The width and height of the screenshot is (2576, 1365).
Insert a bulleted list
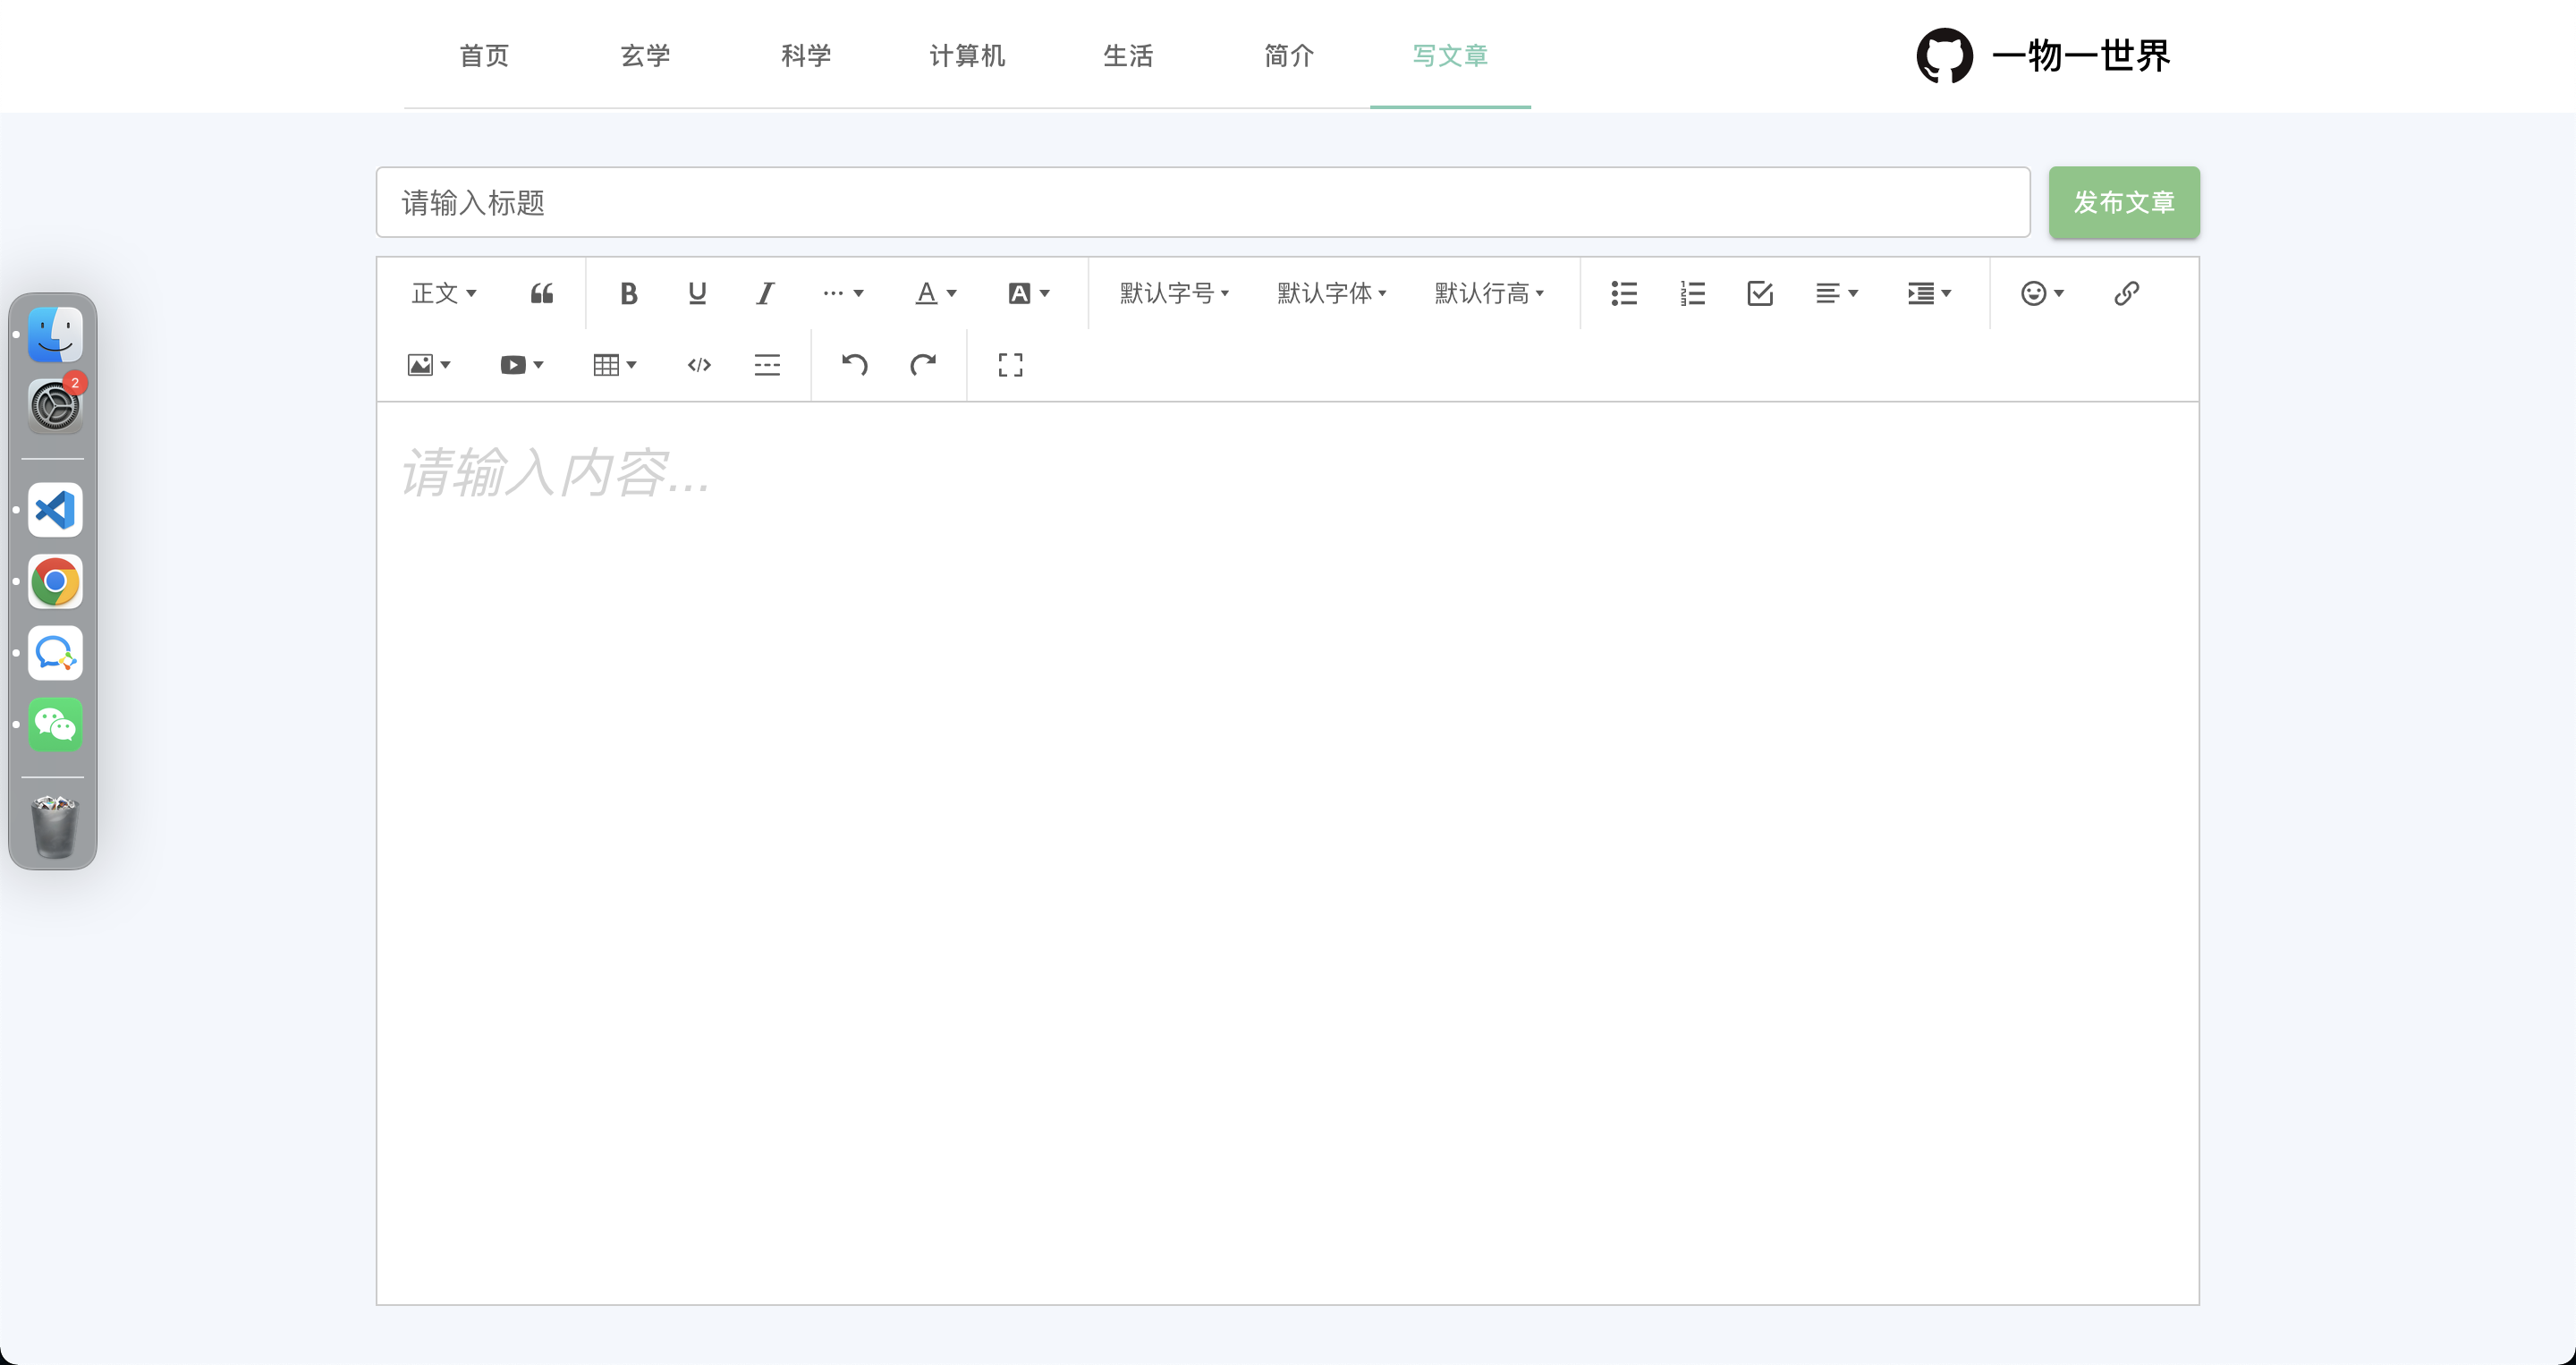point(1624,293)
